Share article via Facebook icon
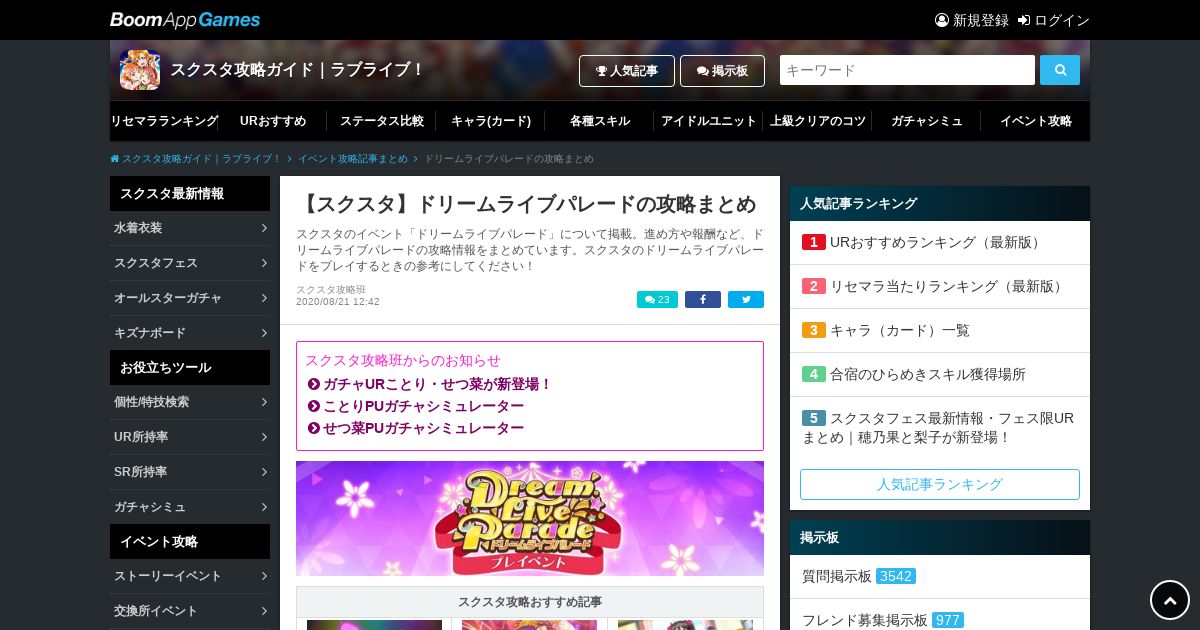The width and height of the screenshot is (1200, 630). (703, 299)
